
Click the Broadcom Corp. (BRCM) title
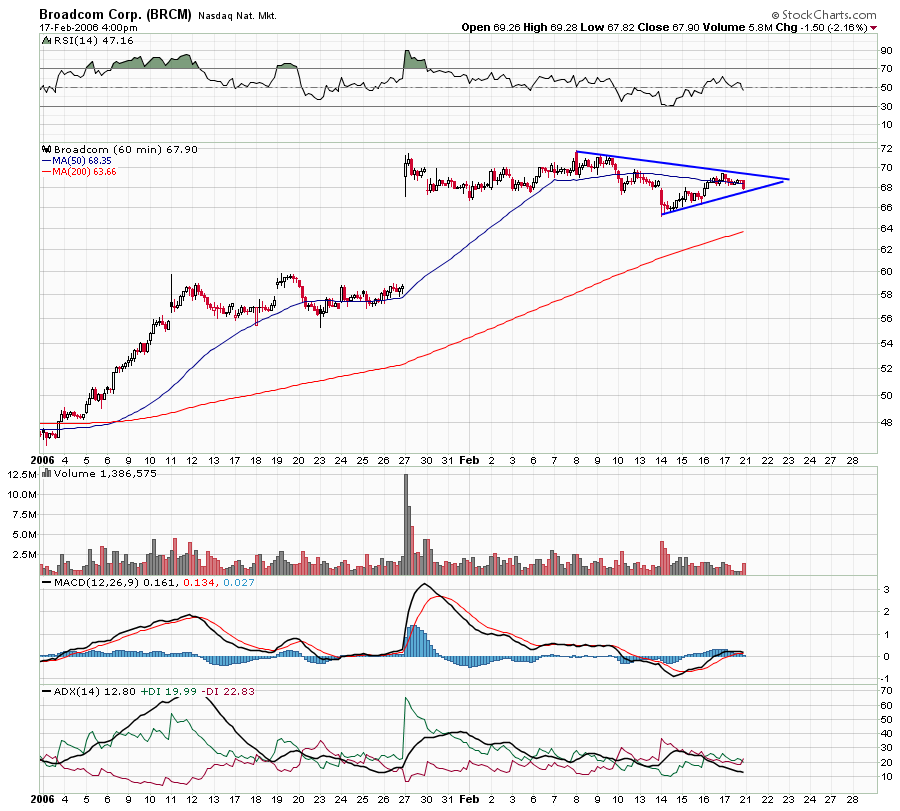click(x=115, y=14)
